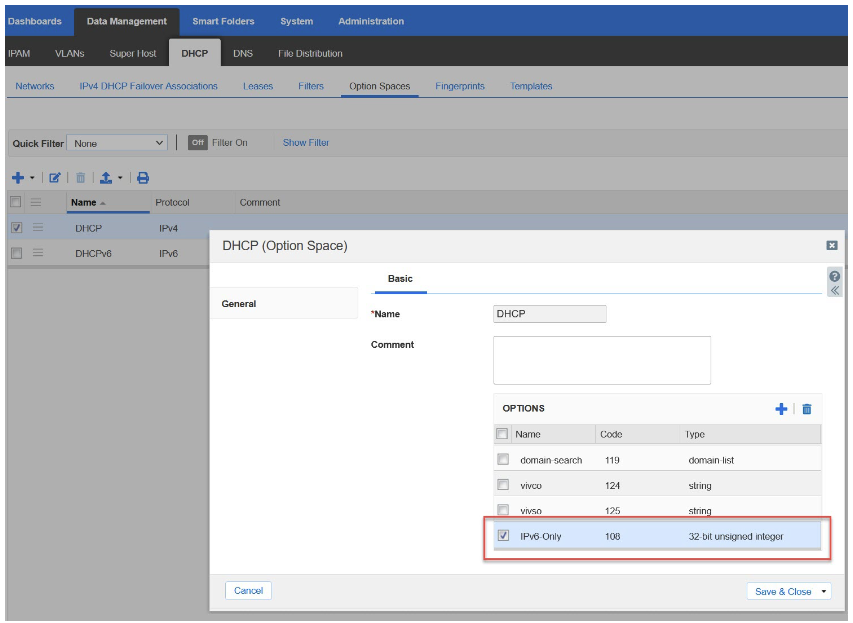Click the help question mark icon
The height and width of the screenshot is (623, 853).
pos(834,275)
